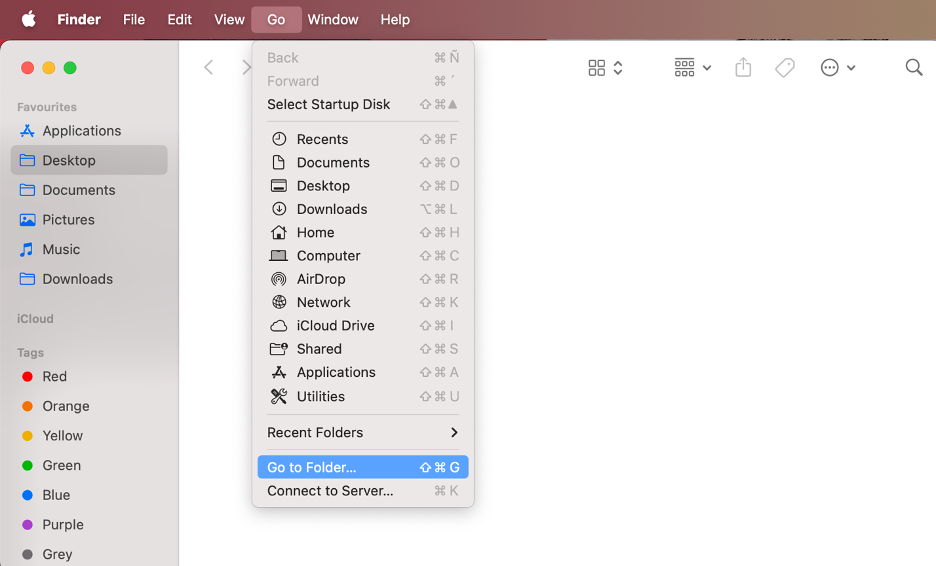Select the Red tag dot
This screenshot has height=566, width=936.
27,376
